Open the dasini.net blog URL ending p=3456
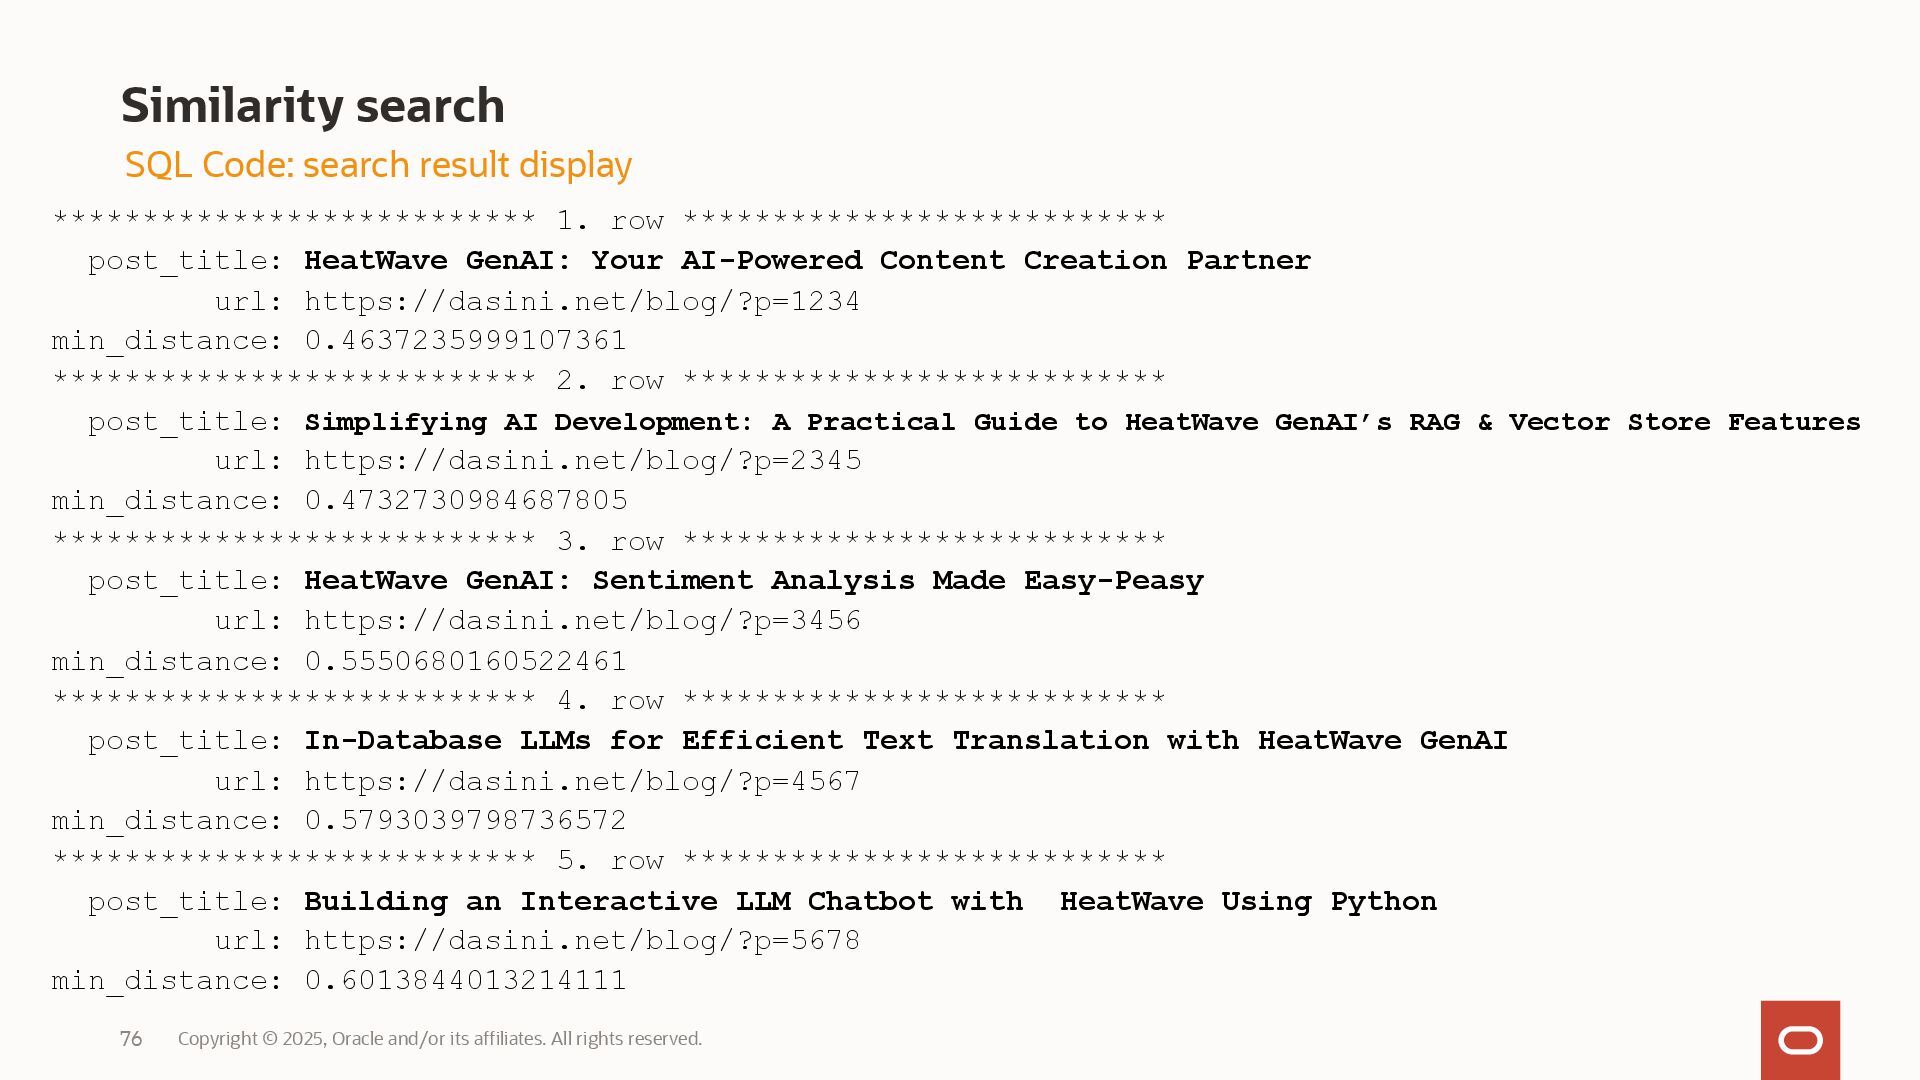This screenshot has width=1920, height=1080. coord(582,621)
